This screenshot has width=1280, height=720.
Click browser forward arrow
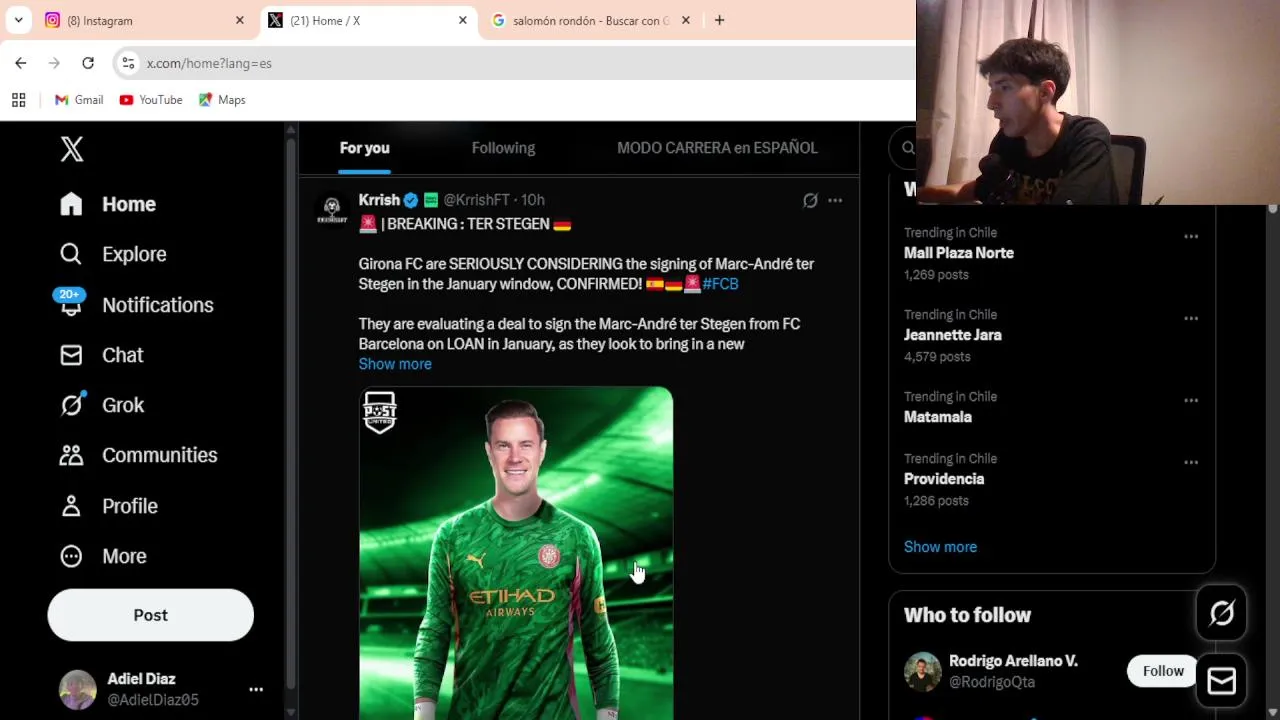(55, 63)
